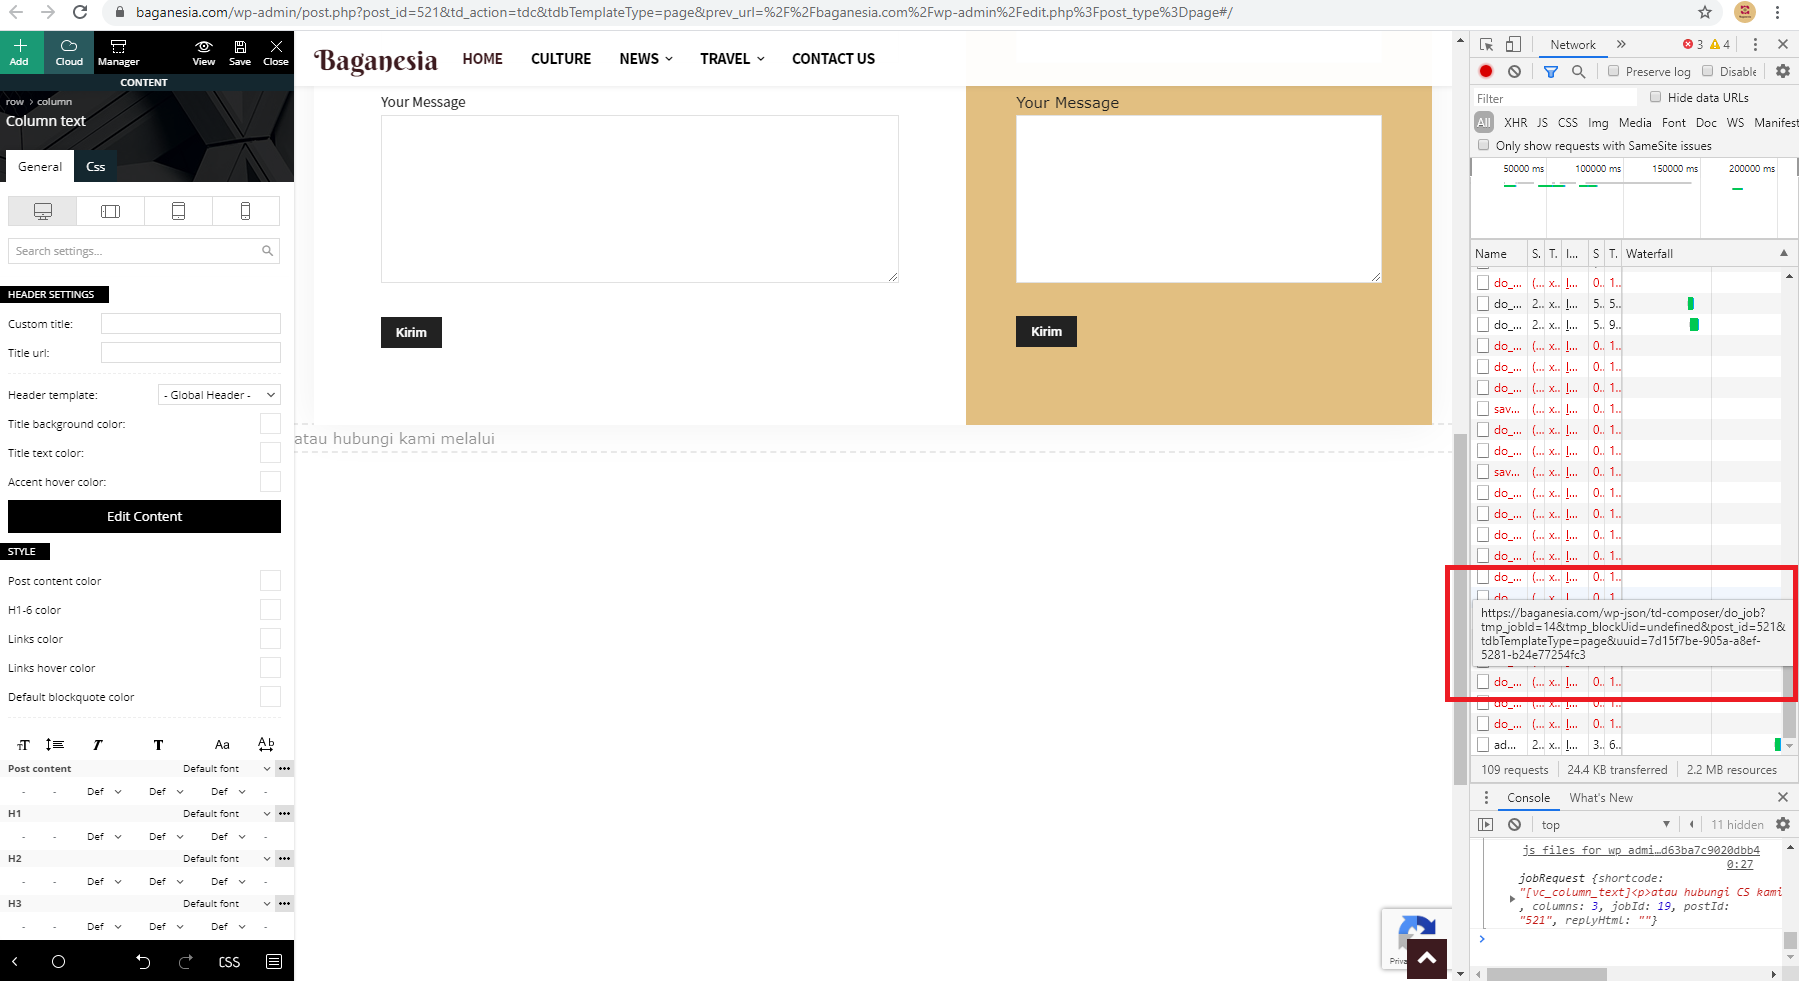The width and height of the screenshot is (1799, 981).
Task: Pick the Title background color swatch
Action: [270, 424]
